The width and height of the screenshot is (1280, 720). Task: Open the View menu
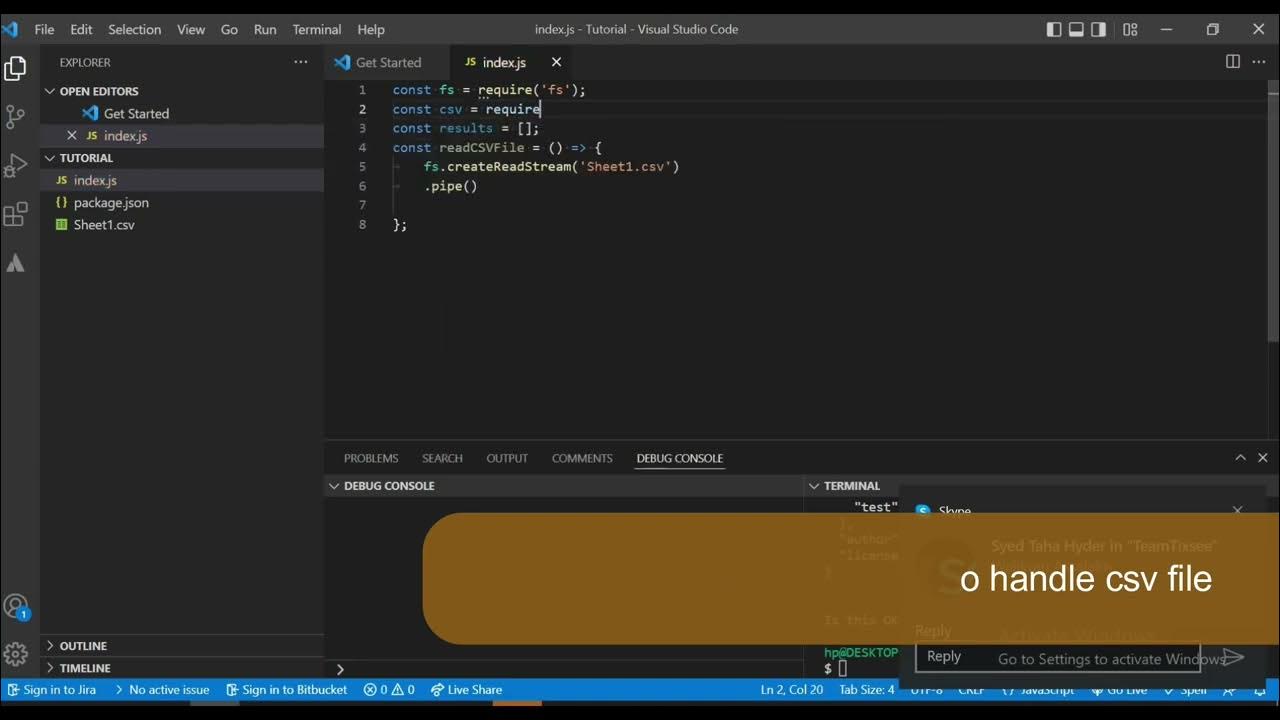pos(191,30)
